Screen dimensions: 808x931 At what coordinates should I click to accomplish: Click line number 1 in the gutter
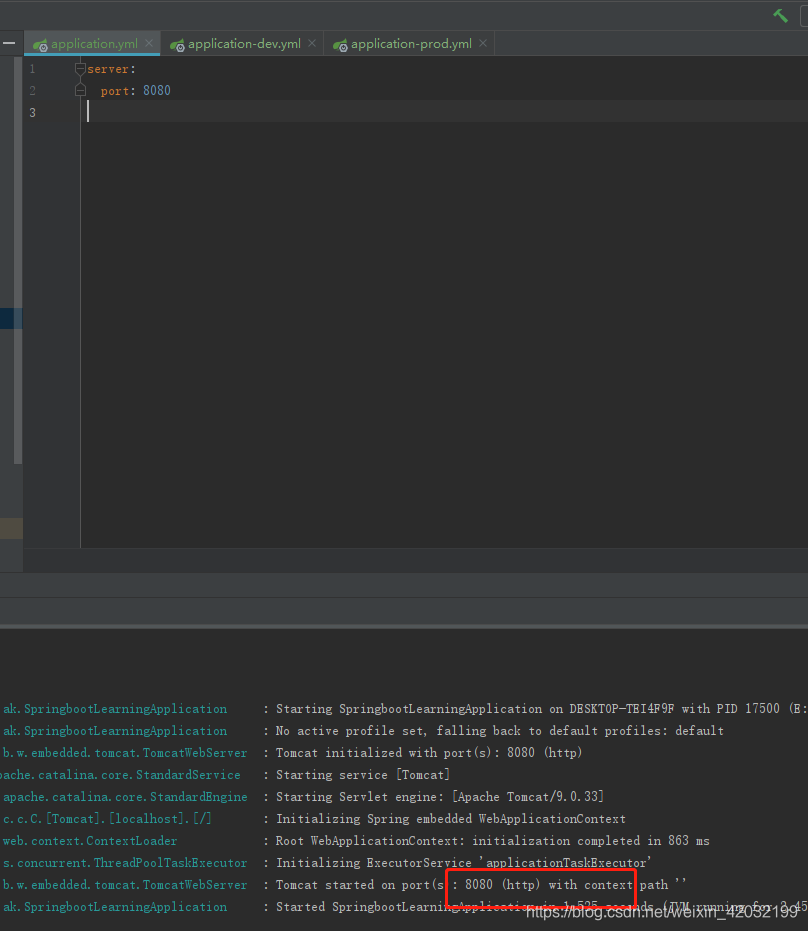(x=32, y=69)
